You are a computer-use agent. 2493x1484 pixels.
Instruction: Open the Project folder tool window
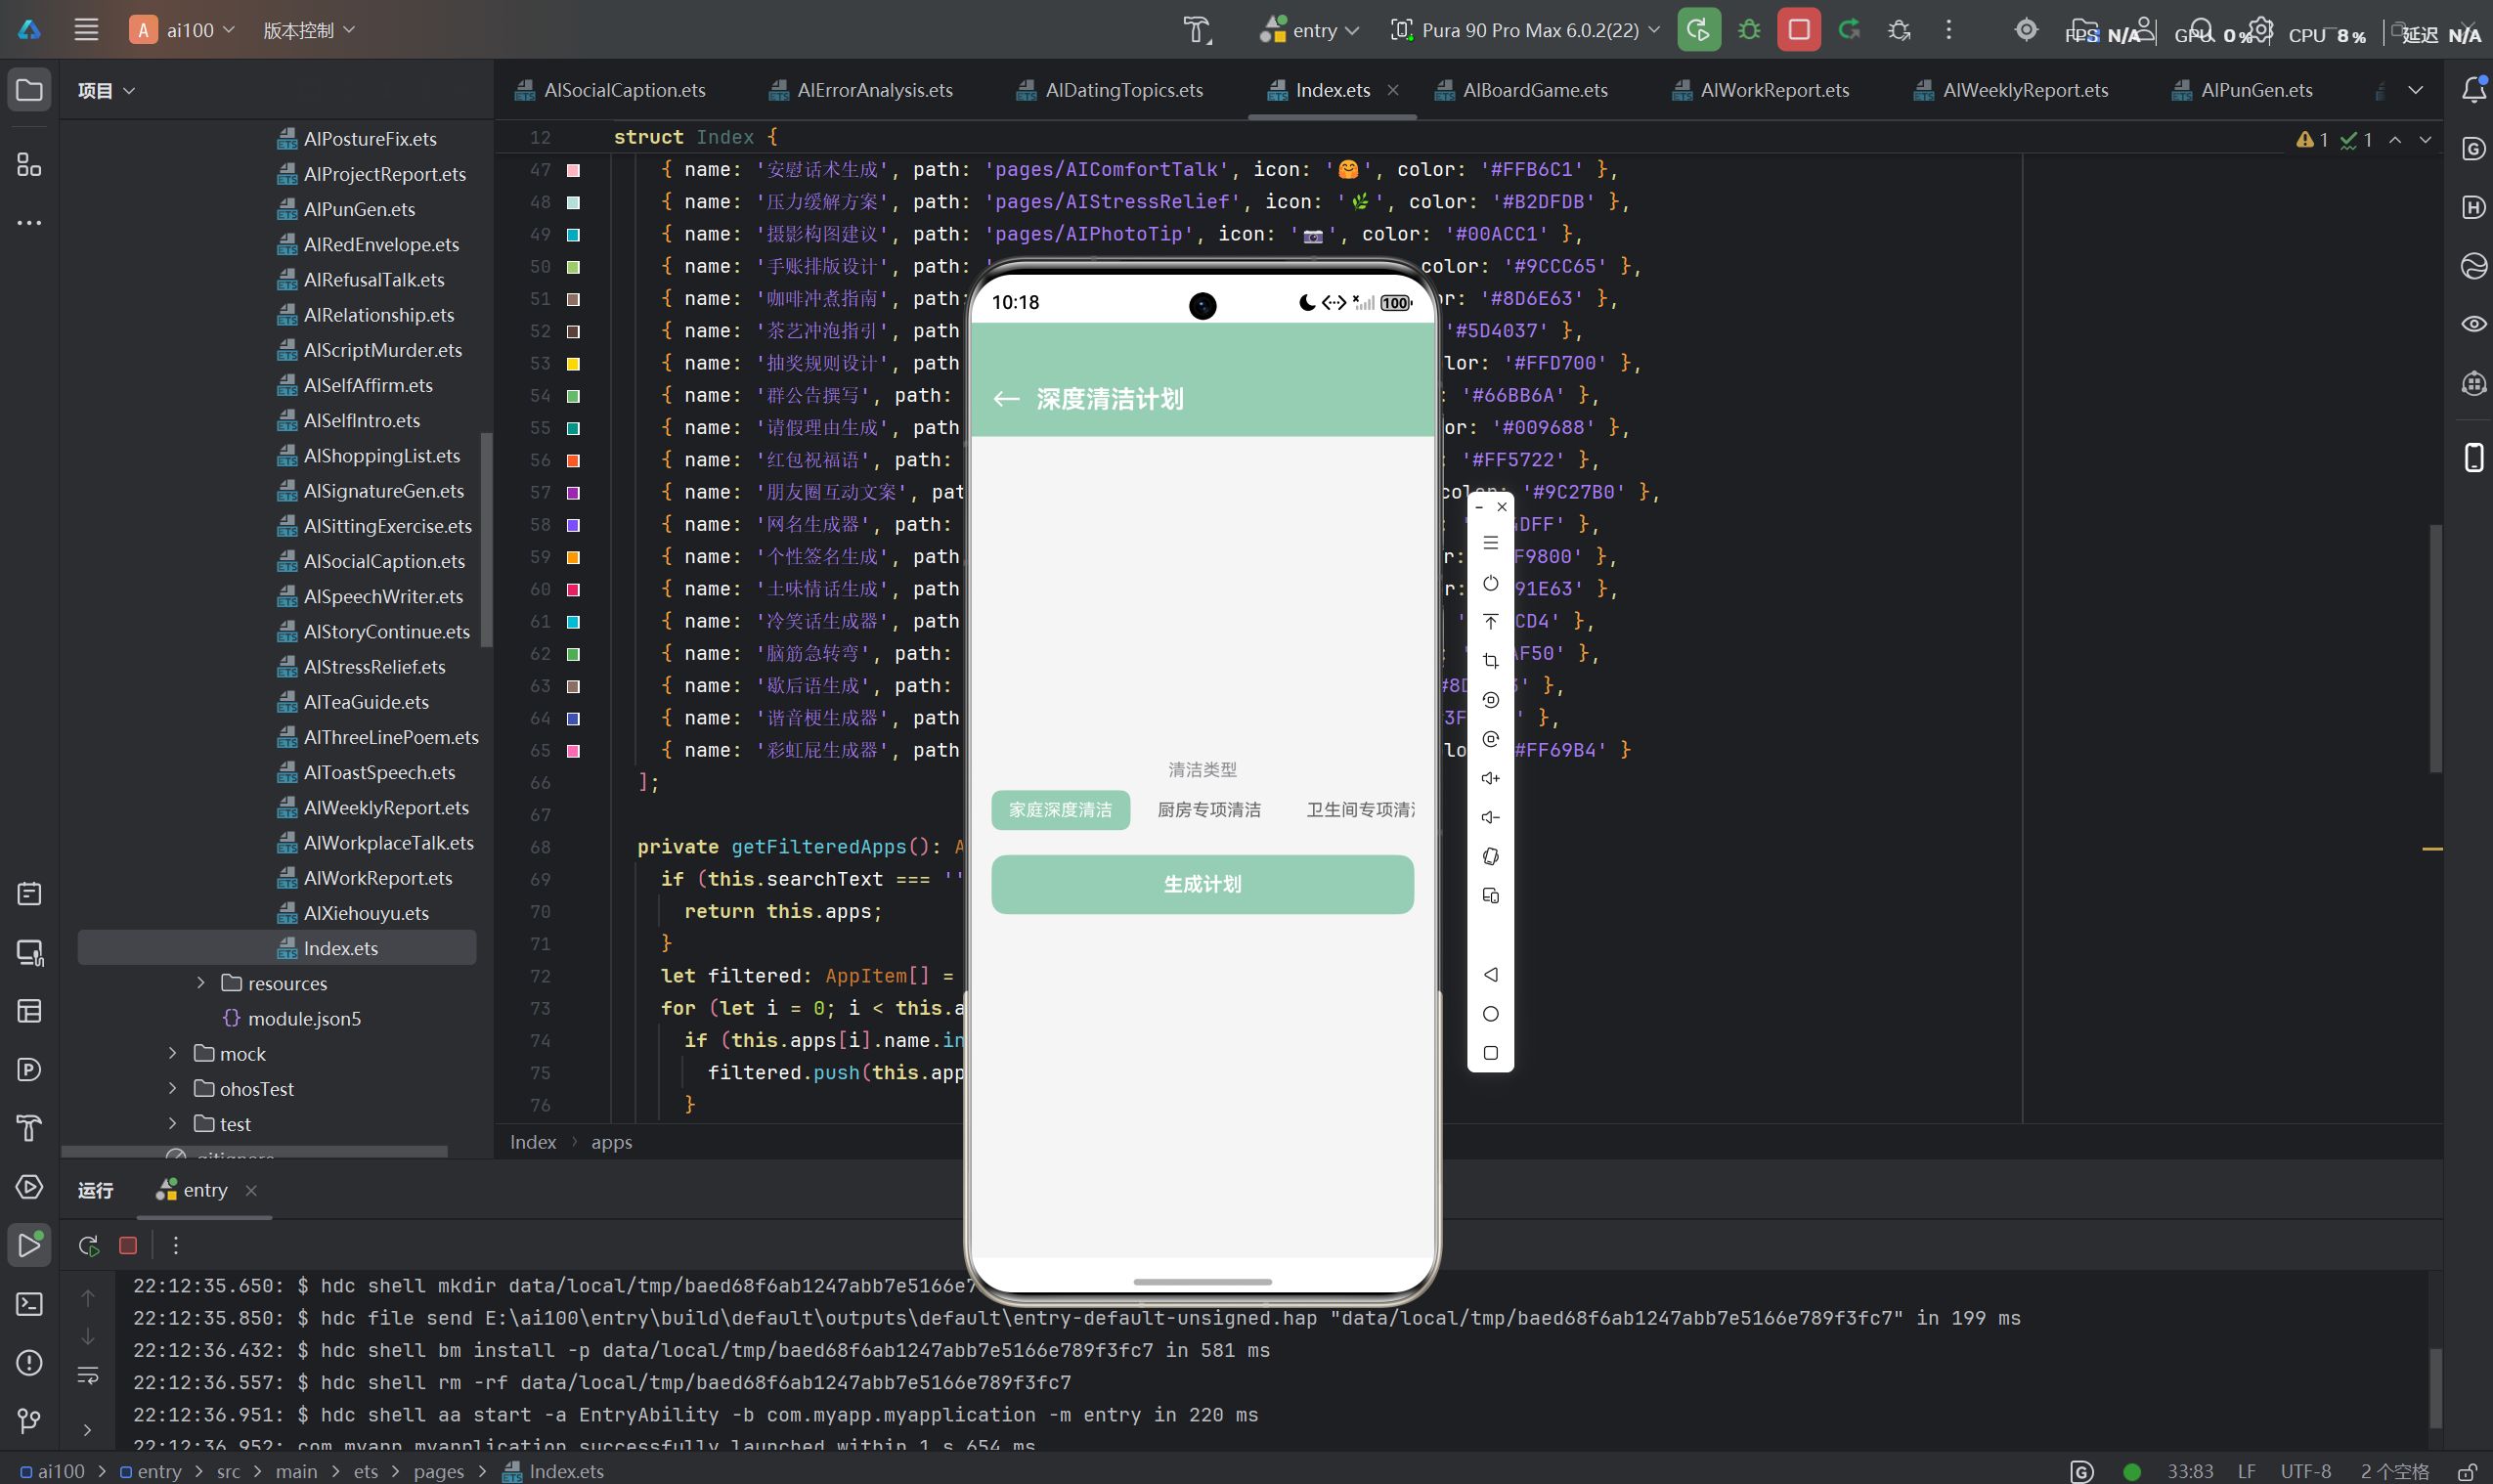click(x=30, y=90)
